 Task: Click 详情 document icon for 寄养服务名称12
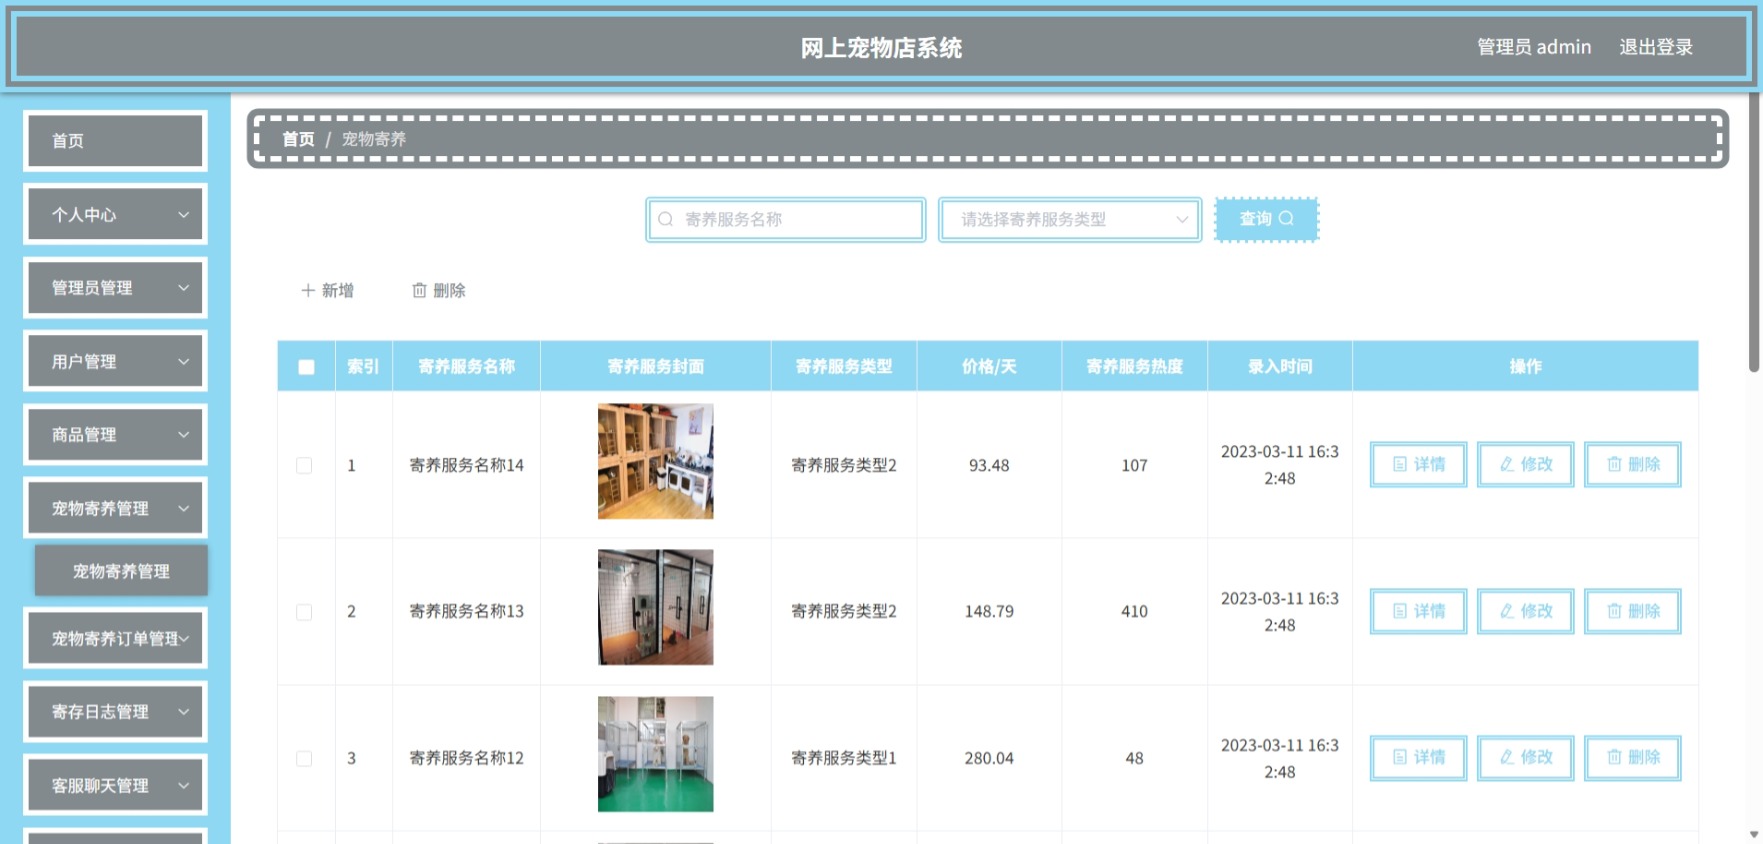1399,757
